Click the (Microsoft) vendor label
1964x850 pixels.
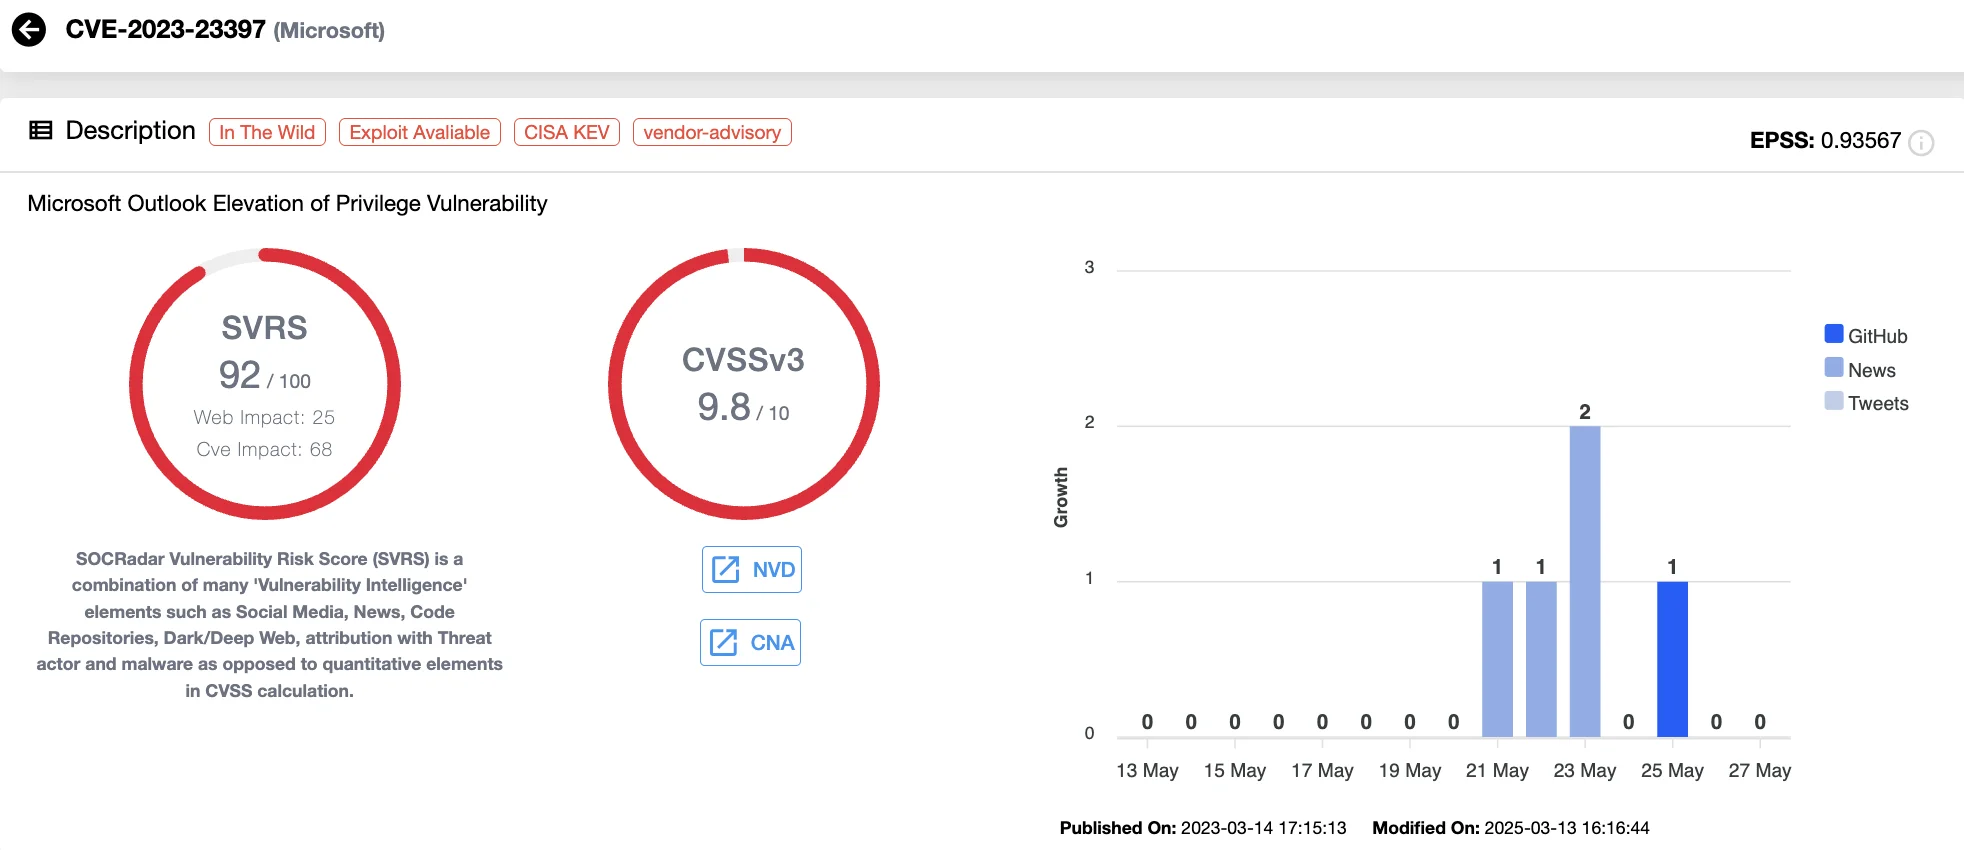(x=329, y=31)
